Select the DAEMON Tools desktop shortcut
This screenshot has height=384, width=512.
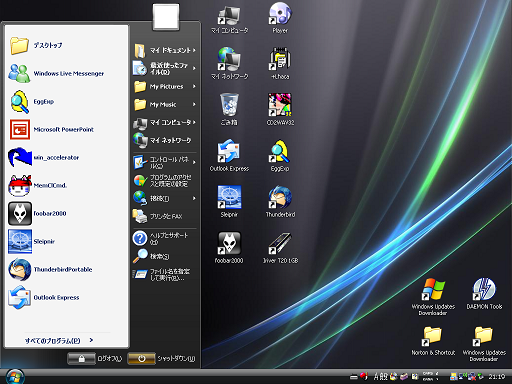[x=484, y=294]
